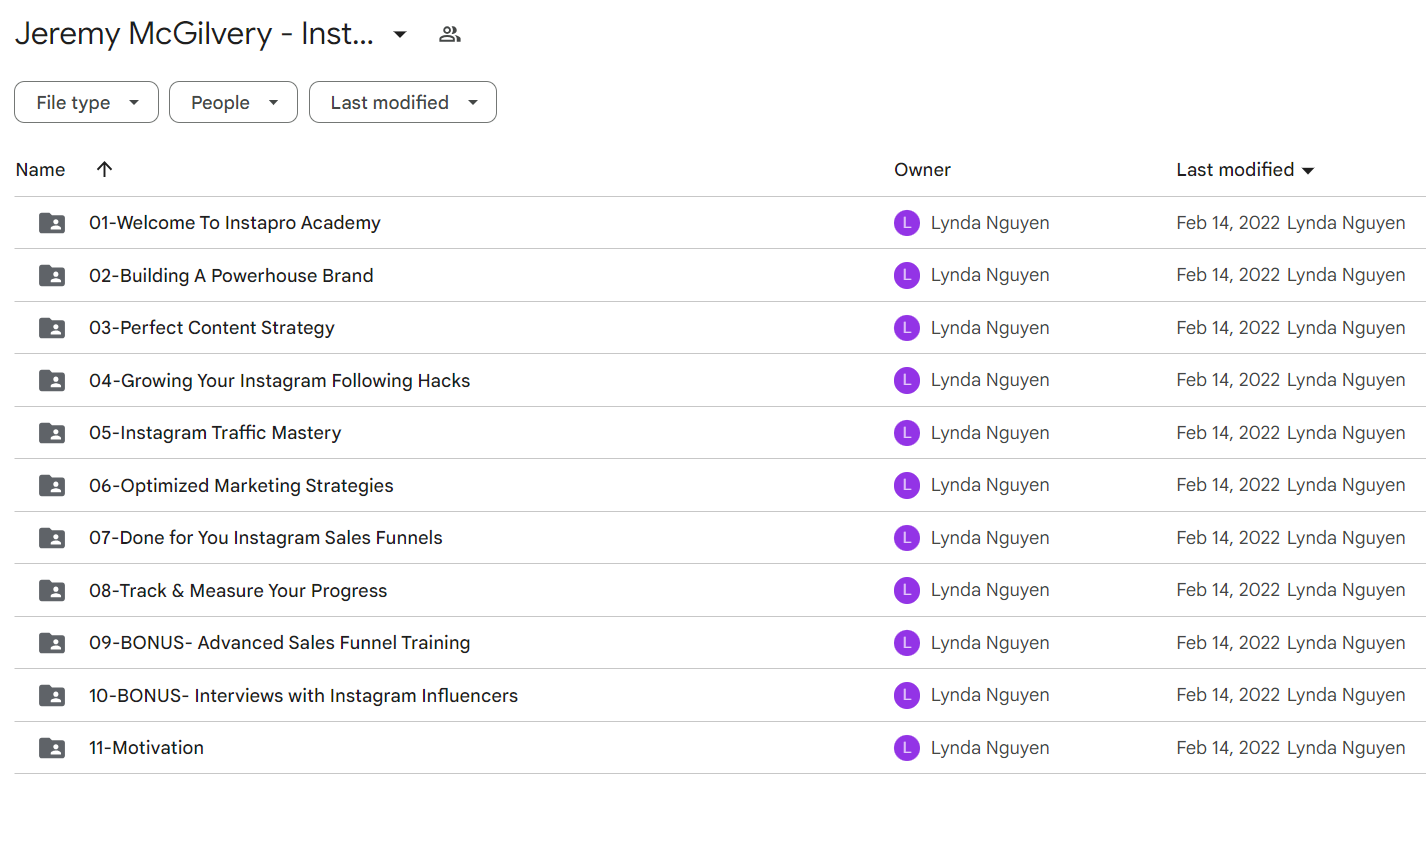The image size is (1426, 842).
Task: Open 05-Instagram Traffic Mastery folder name
Action: pyautogui.click(x=215, y=433)
